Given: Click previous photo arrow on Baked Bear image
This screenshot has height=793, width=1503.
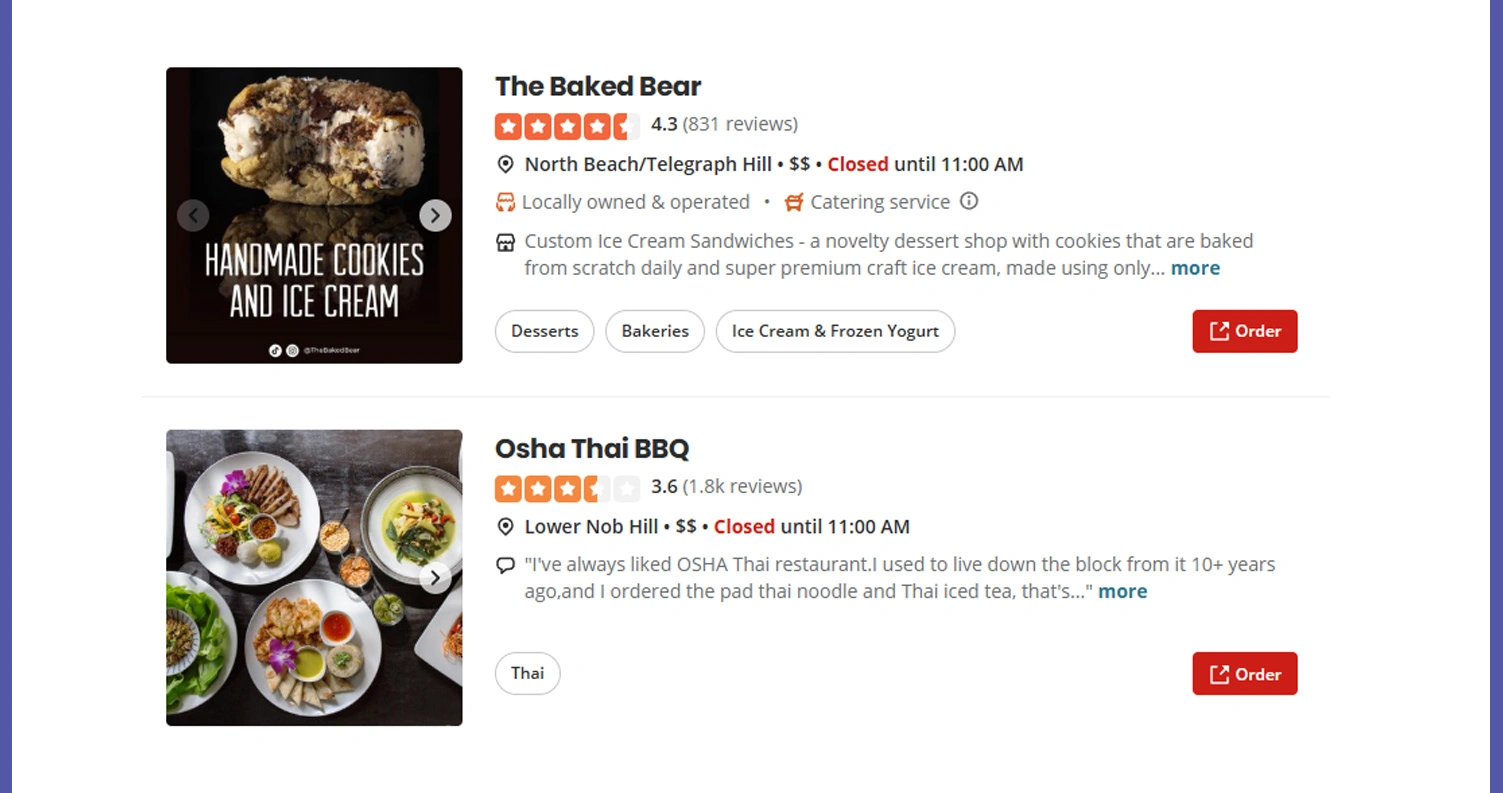Looking at the screenshot, I should point(193,215).
